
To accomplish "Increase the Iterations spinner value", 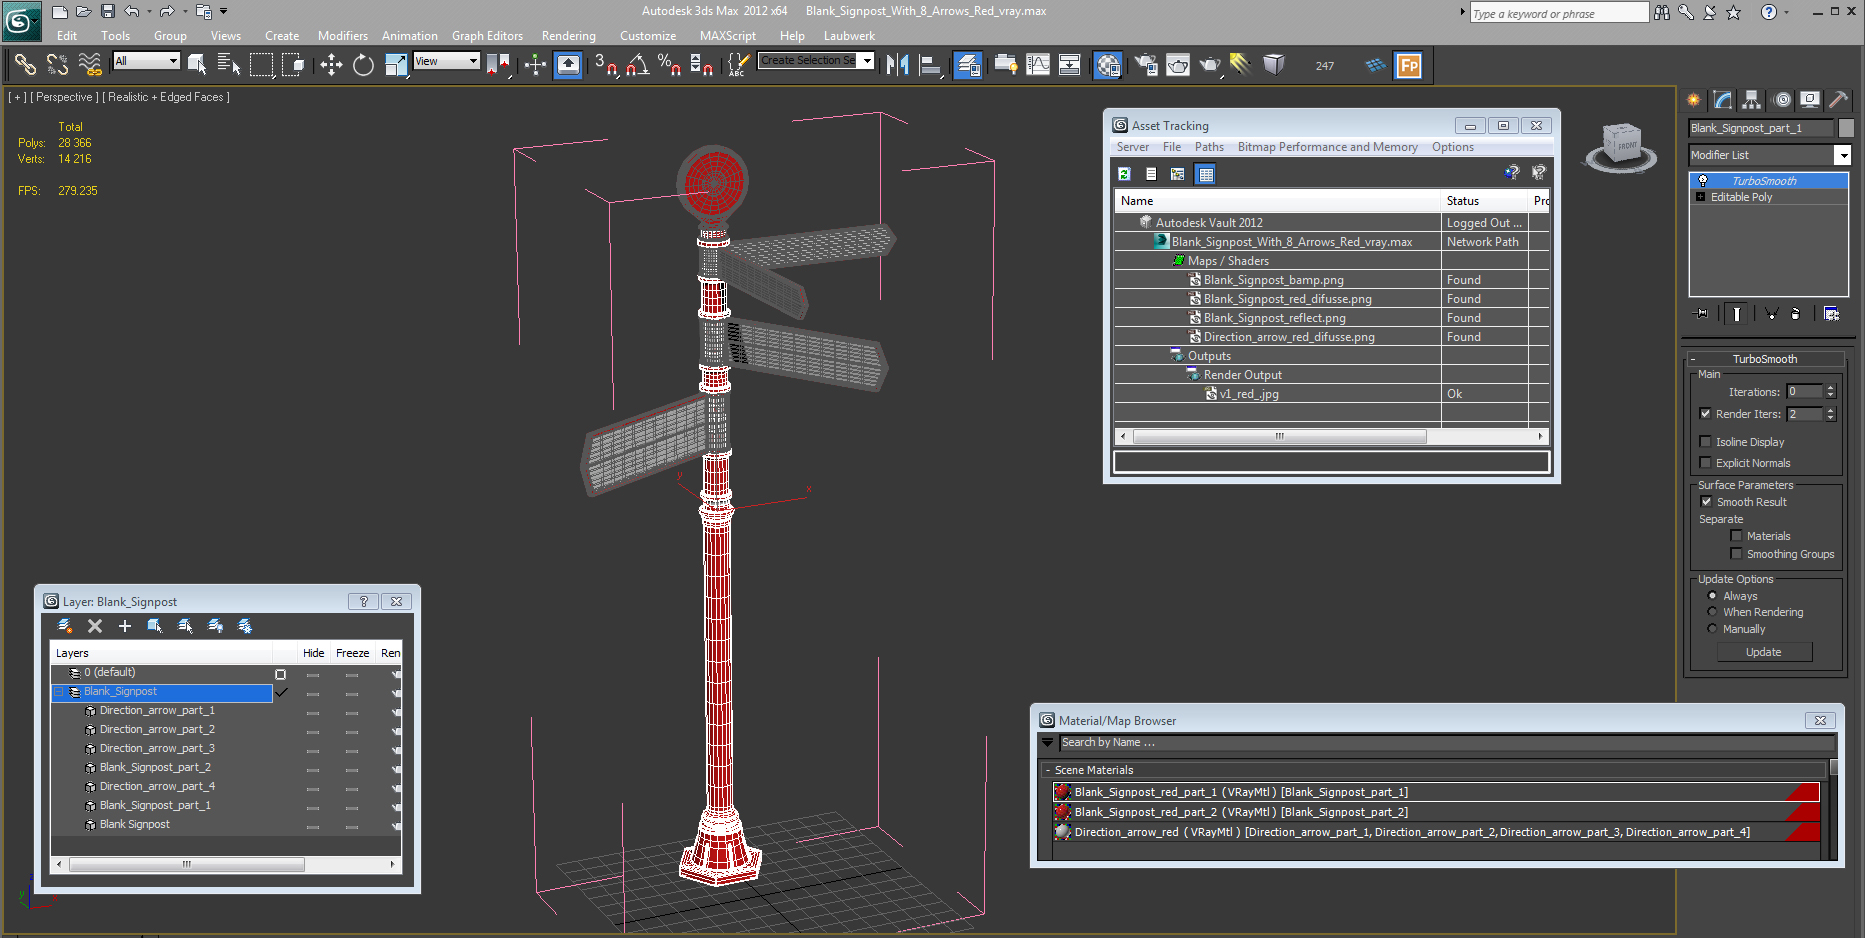I will [x=1831, y=388].
